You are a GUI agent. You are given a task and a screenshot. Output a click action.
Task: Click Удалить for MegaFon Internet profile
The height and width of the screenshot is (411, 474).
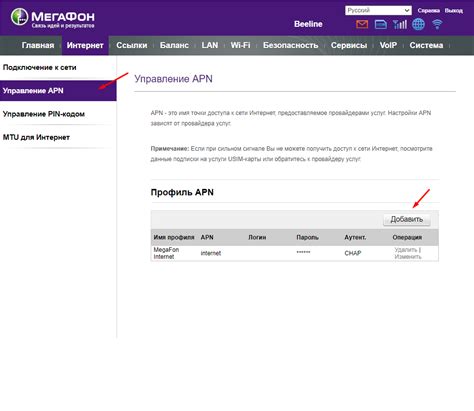point(406,250)
